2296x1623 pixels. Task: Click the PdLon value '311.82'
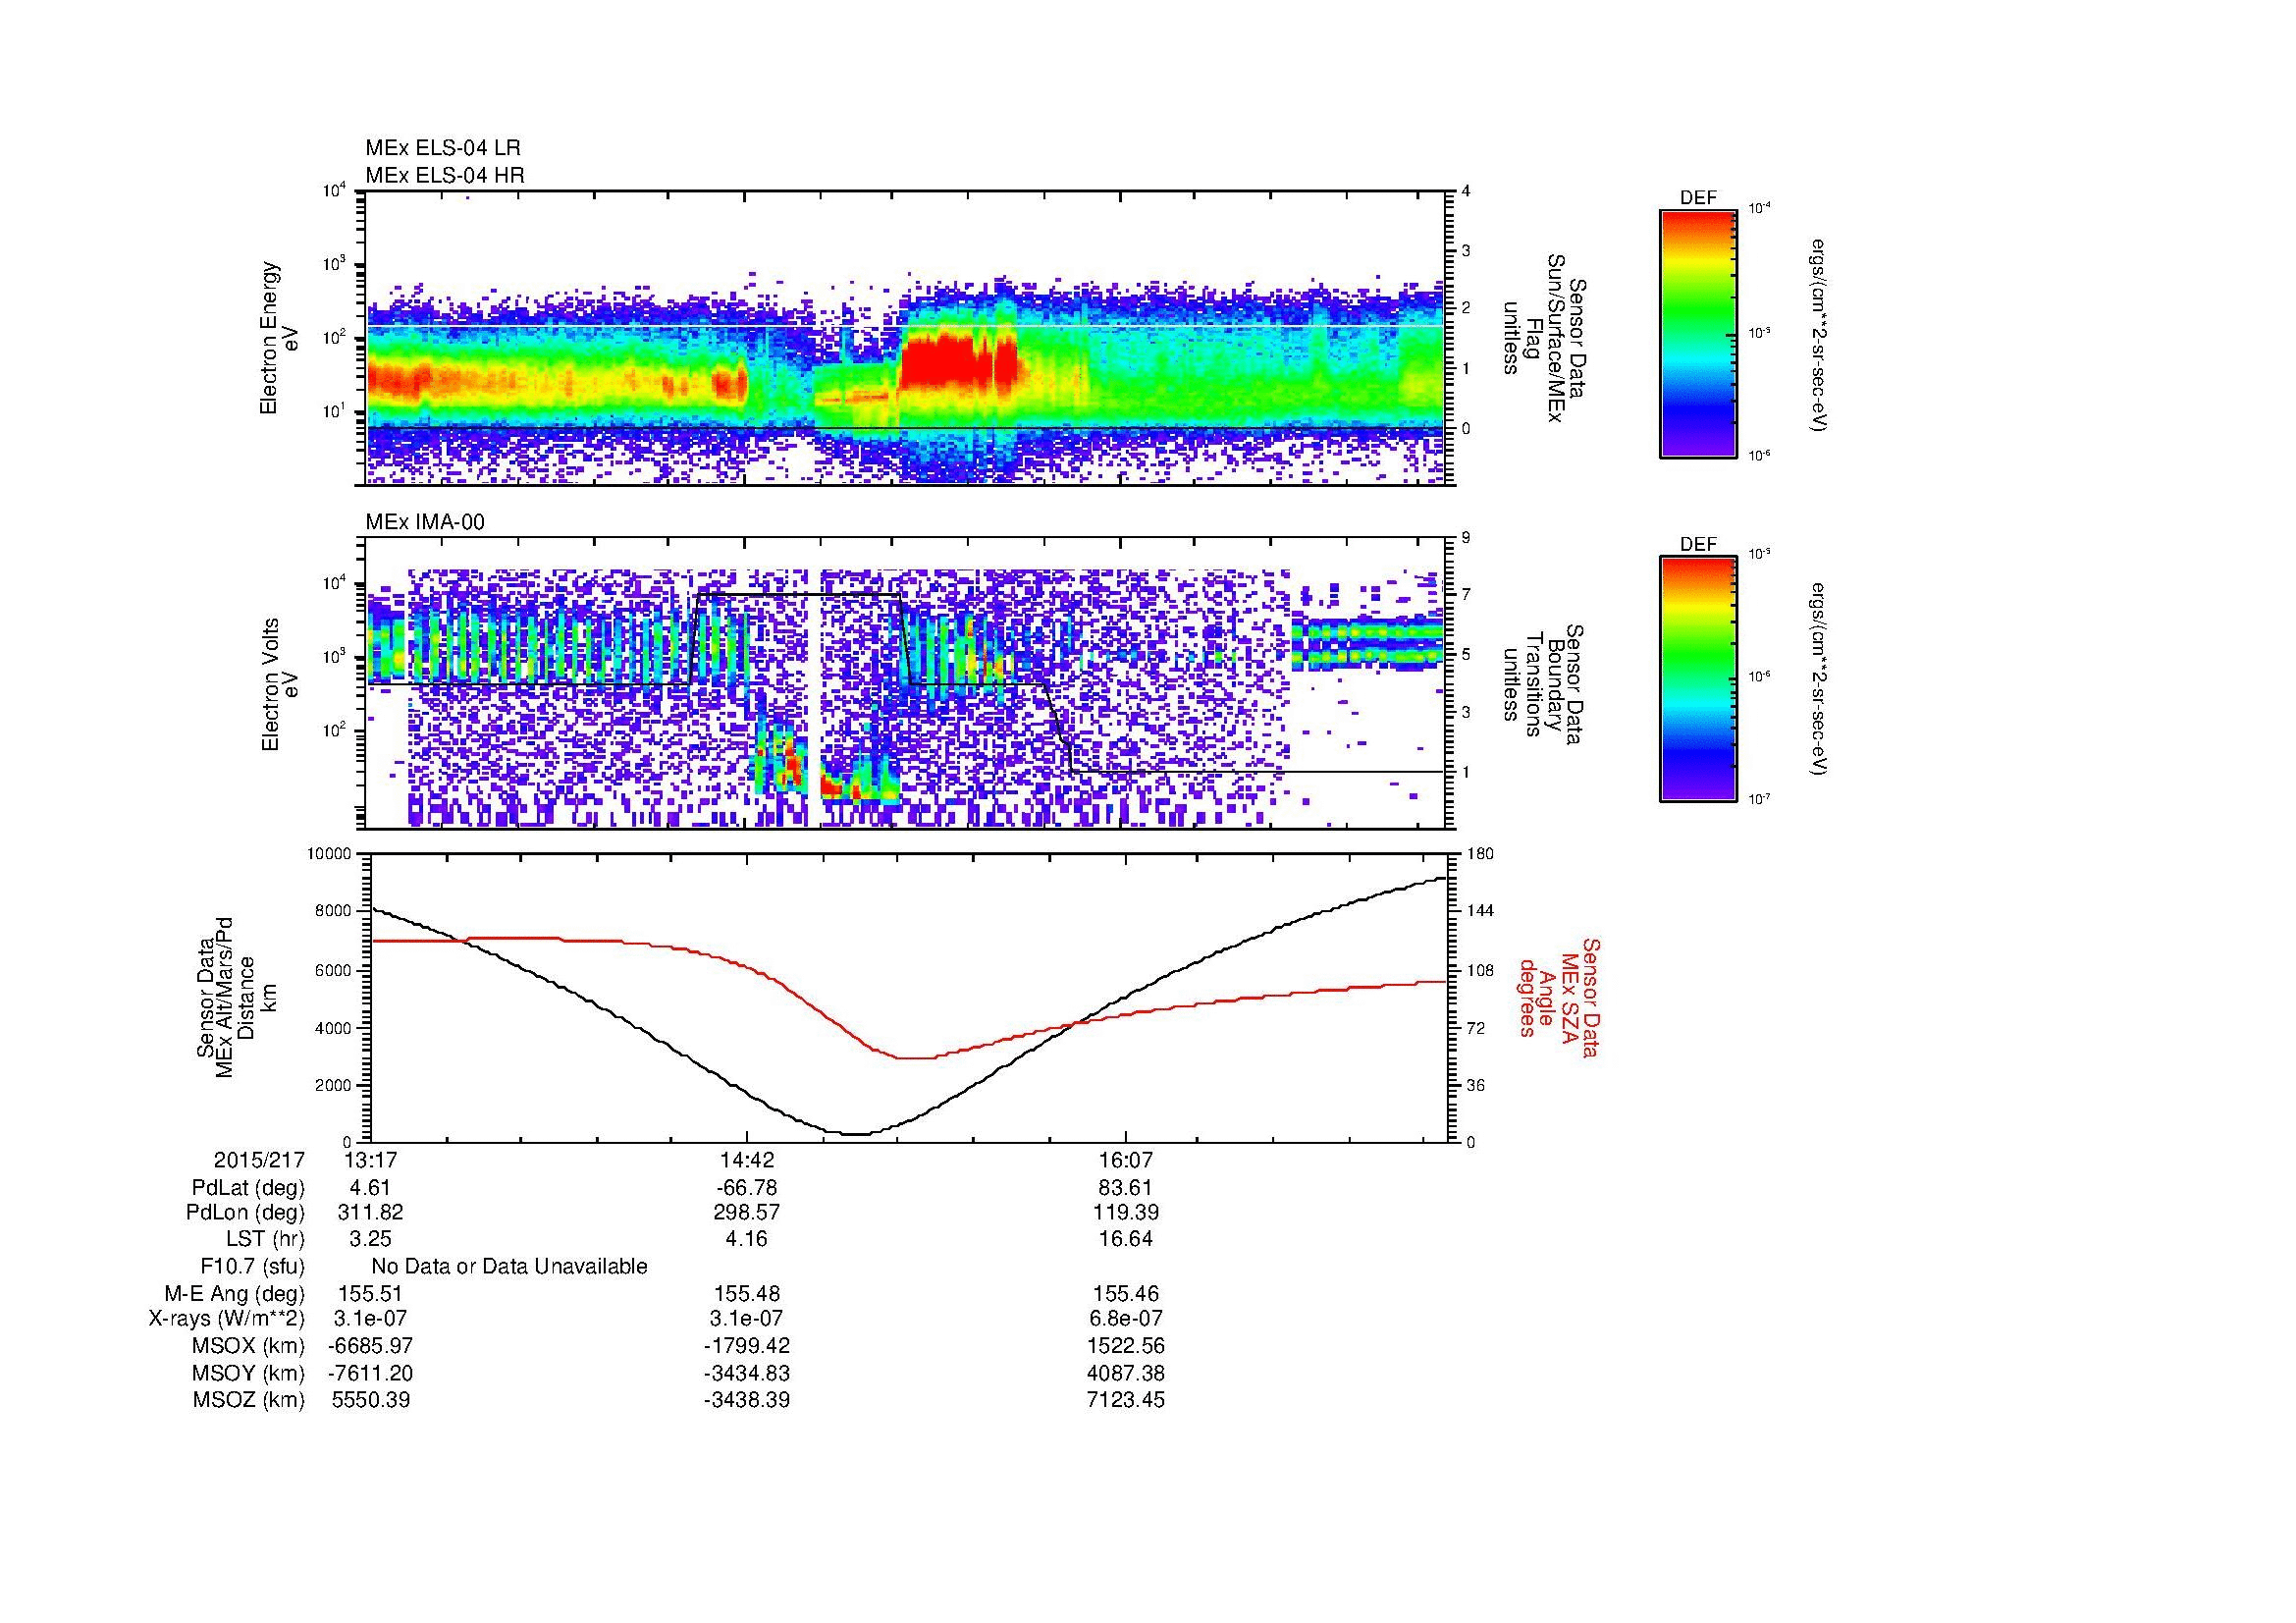[x=370, y=1213]
